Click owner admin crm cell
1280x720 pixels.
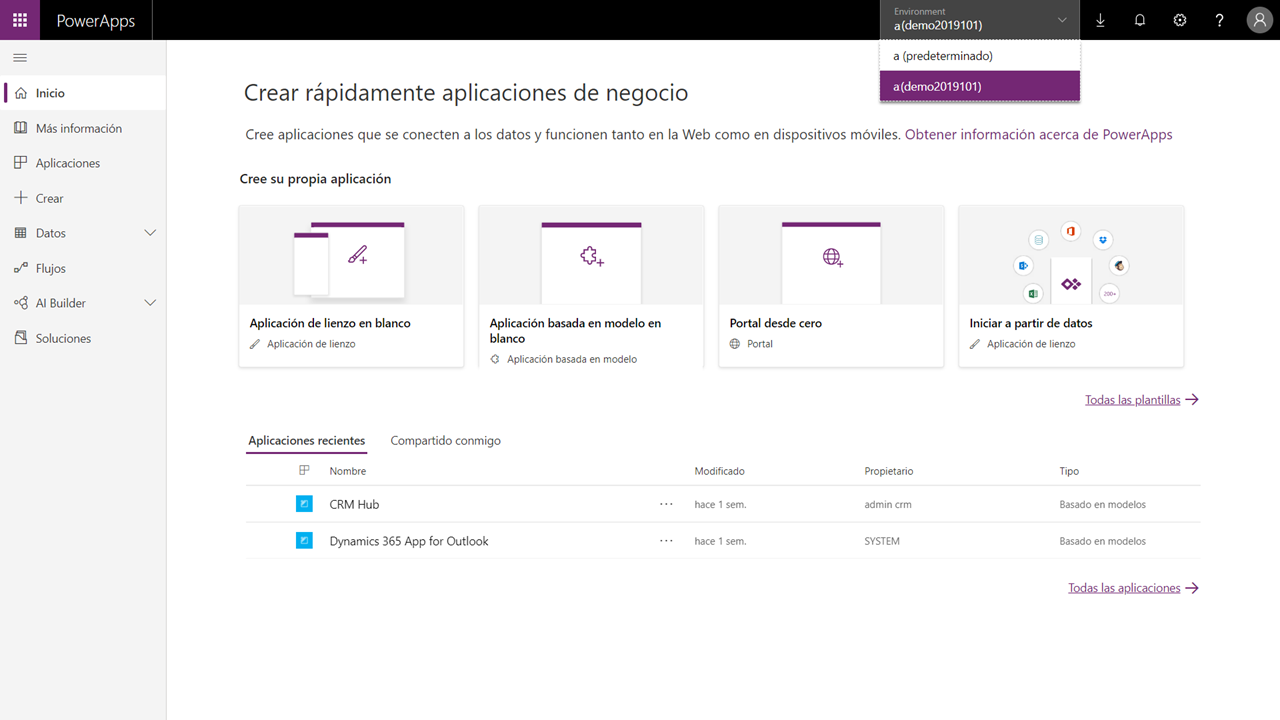click(888, 504)
